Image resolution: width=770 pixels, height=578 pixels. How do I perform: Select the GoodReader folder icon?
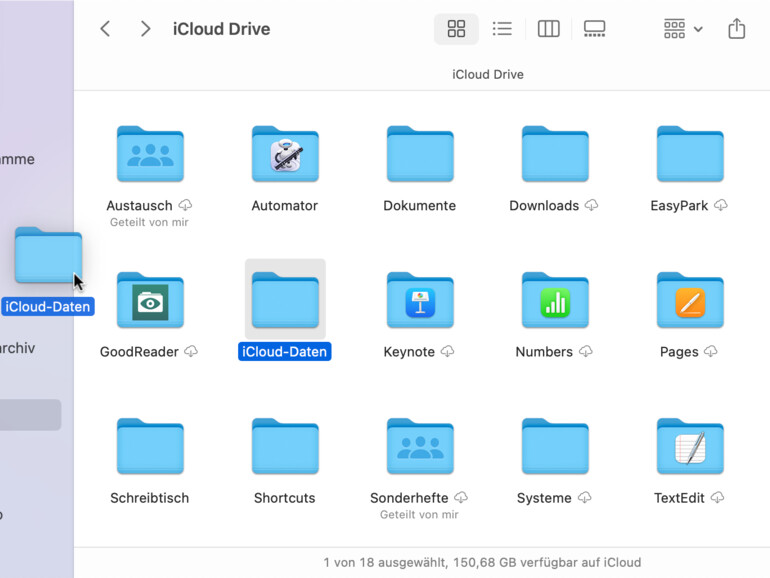(x=150, y=300)
